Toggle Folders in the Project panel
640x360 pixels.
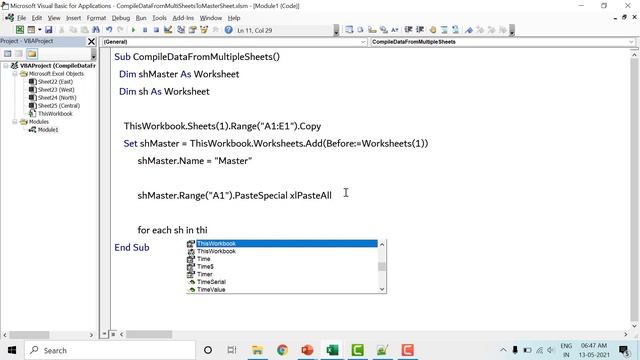32,53
